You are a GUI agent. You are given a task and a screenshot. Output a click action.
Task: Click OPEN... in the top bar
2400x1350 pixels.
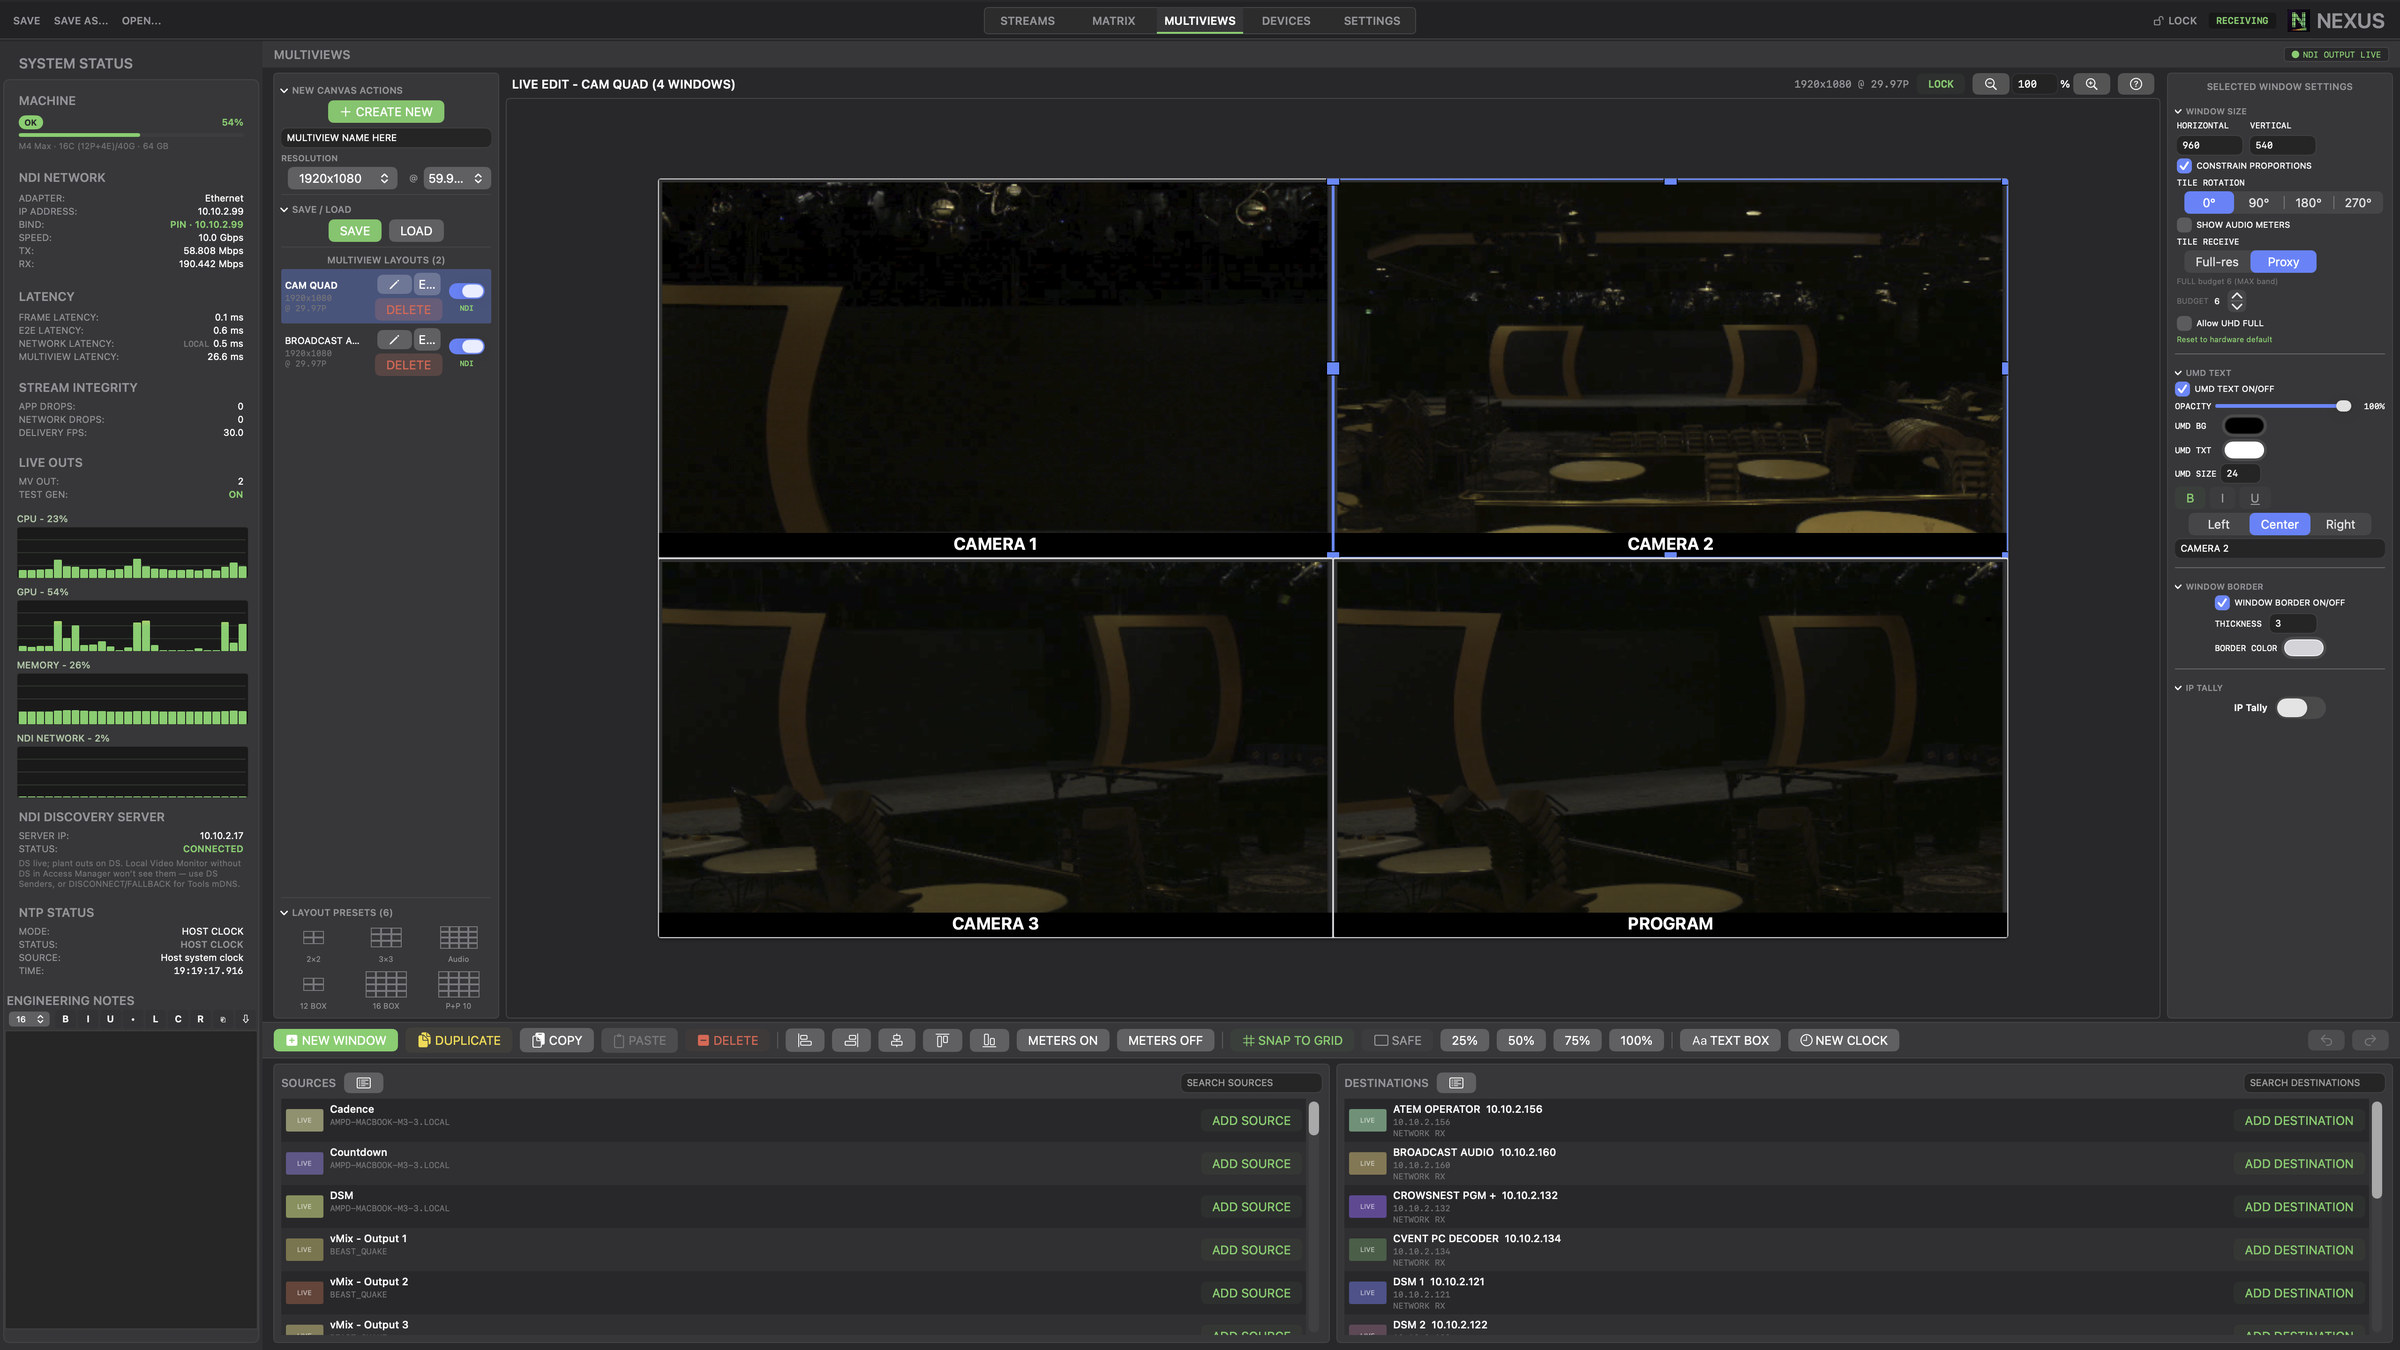click(141, 21)
